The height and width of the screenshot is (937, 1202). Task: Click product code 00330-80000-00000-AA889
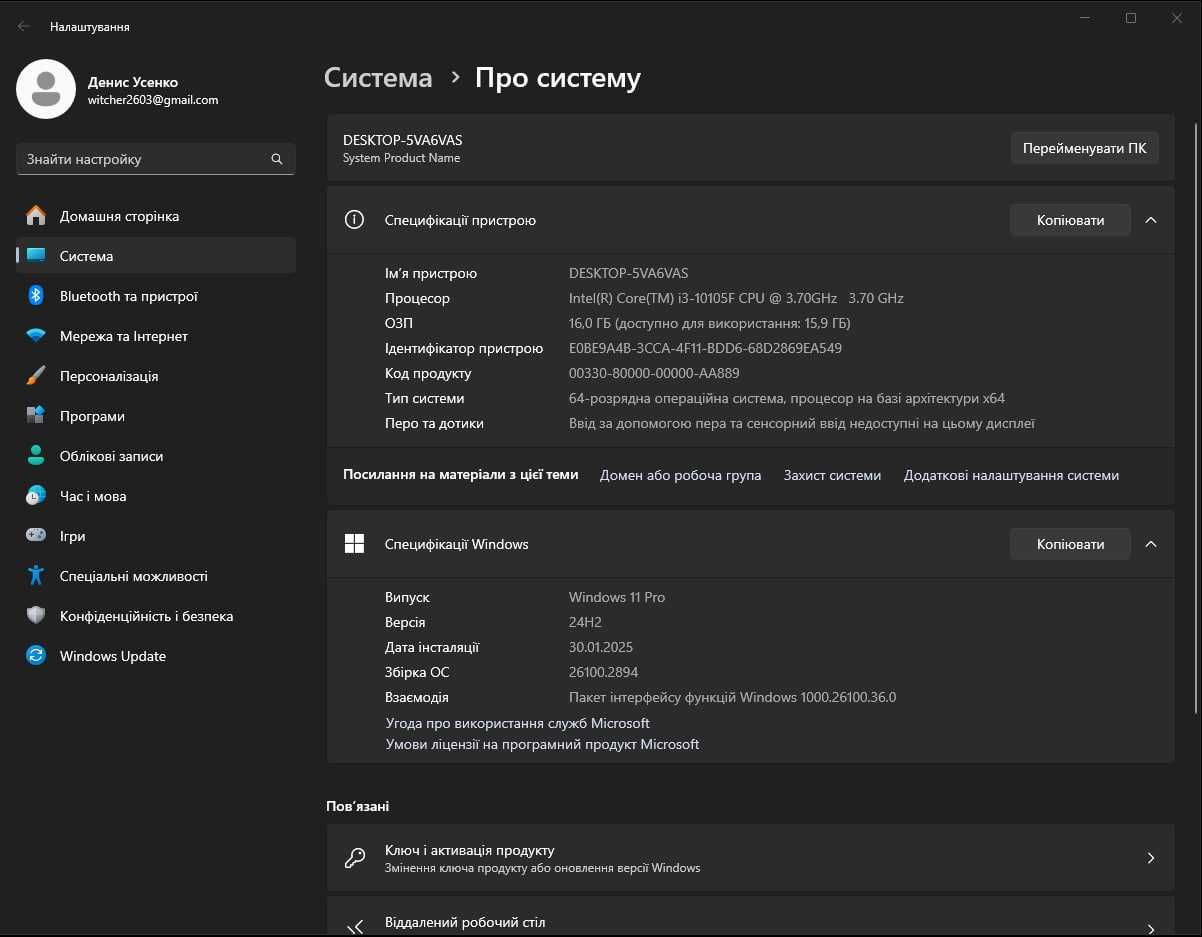[654, 373]
